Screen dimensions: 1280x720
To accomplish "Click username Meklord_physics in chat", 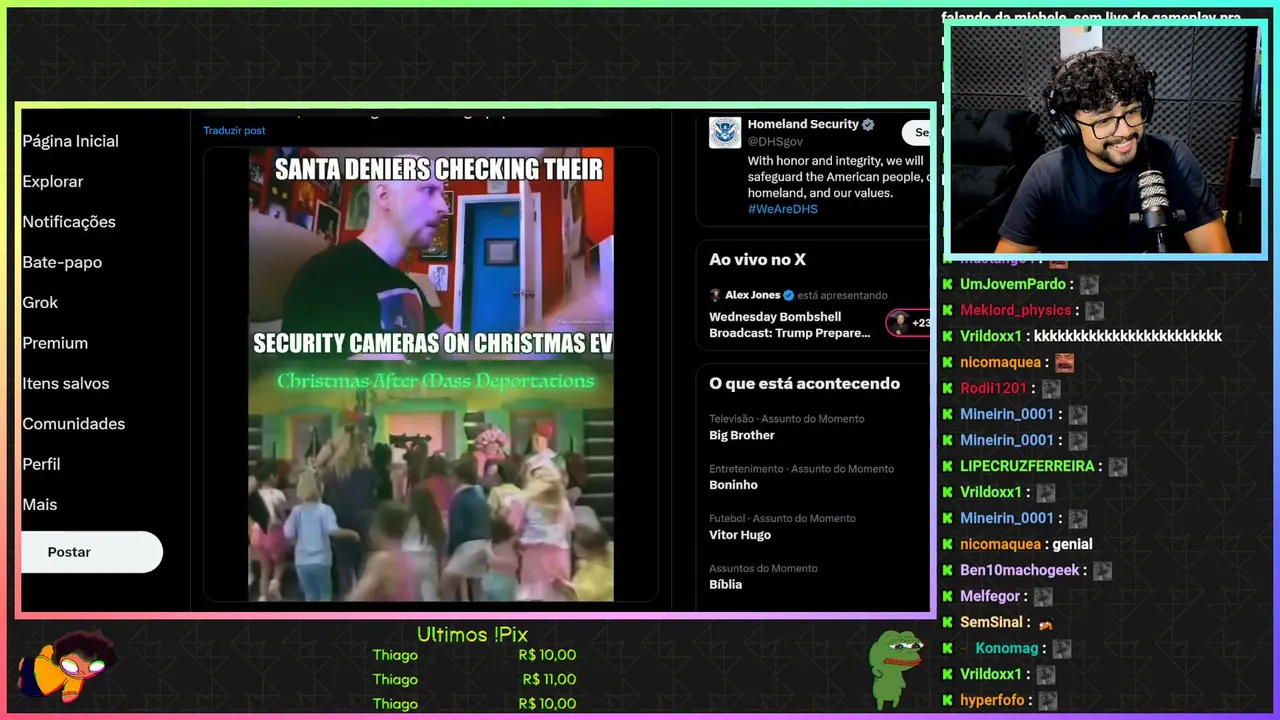I will point(1016,310).
